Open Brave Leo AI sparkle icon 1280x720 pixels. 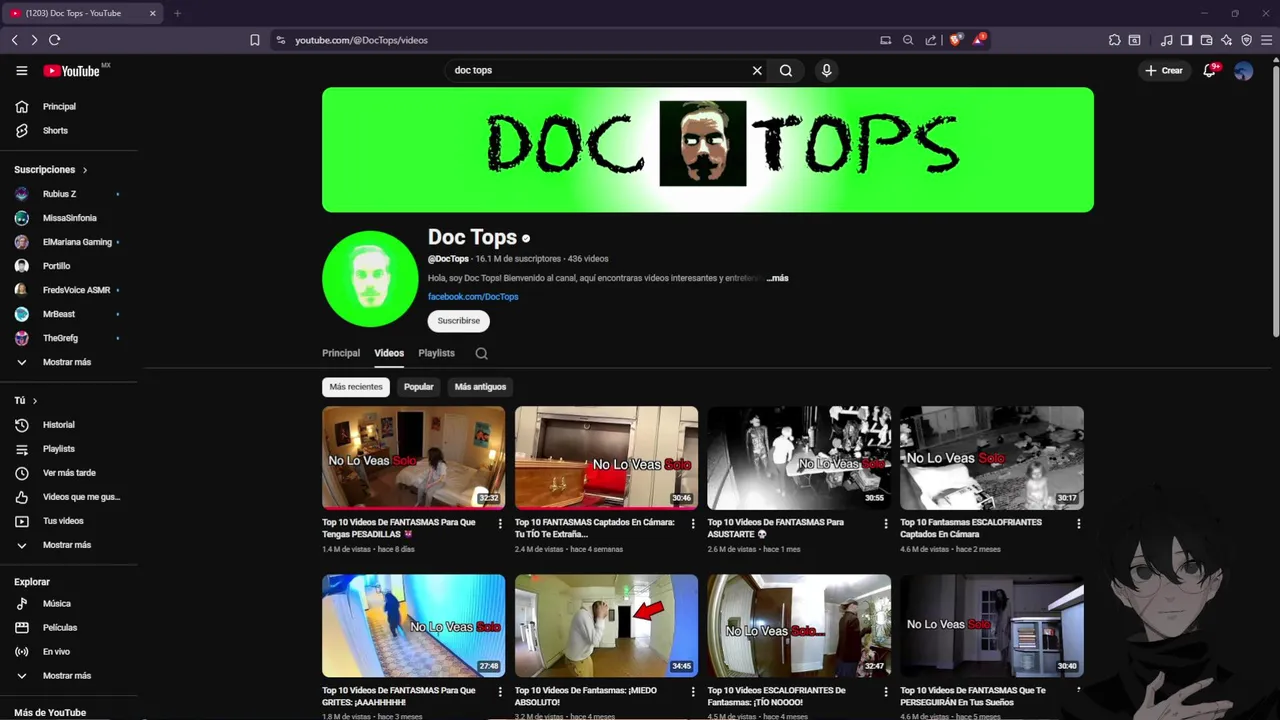click(x=1226, y=40)
